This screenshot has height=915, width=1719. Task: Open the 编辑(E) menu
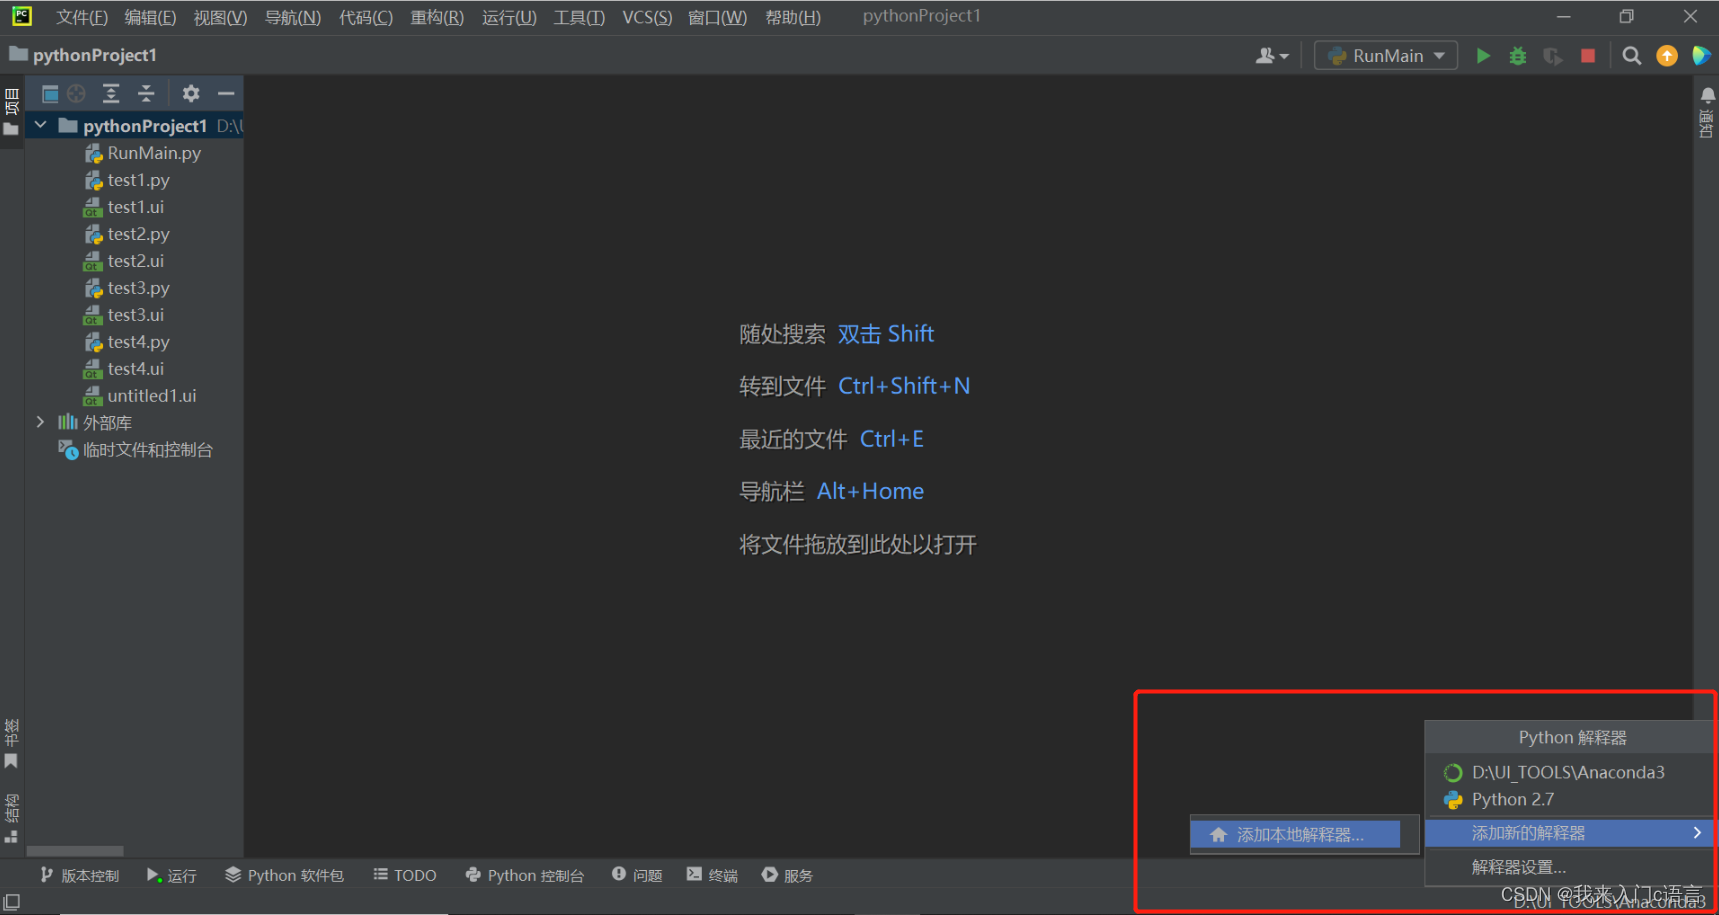pyautogui.click(x=150, y=17)
